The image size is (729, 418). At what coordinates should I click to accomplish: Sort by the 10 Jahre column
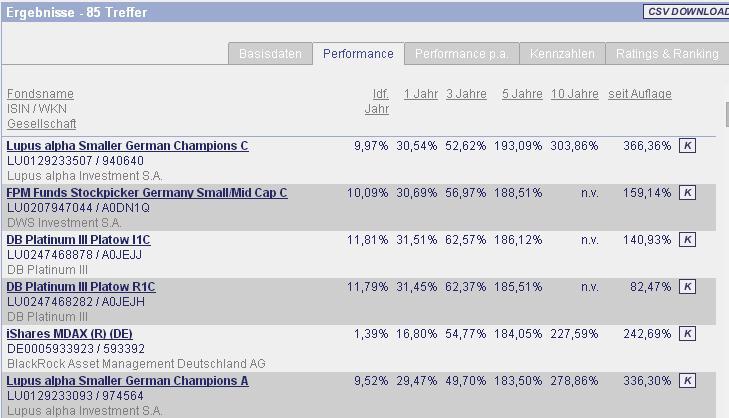575,94
